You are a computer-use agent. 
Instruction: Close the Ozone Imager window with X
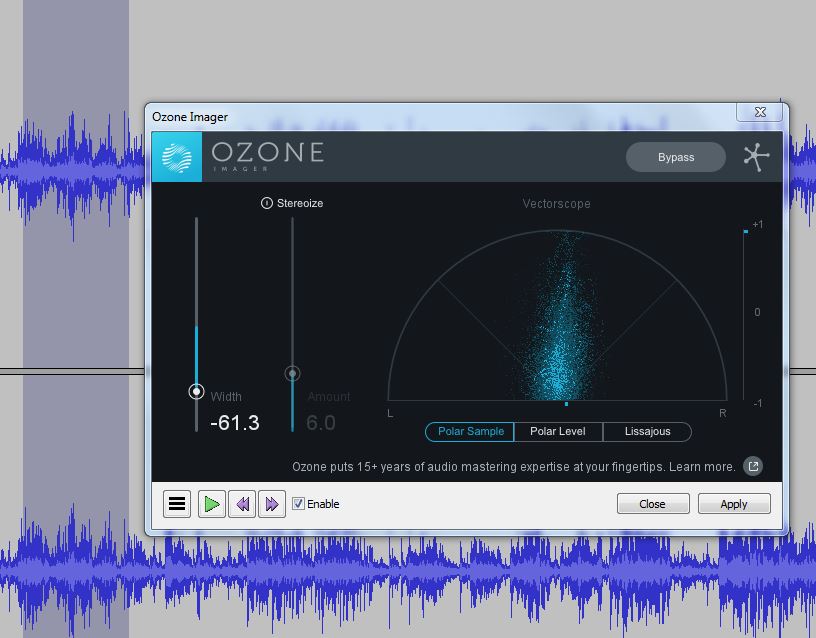click(760, 112)
